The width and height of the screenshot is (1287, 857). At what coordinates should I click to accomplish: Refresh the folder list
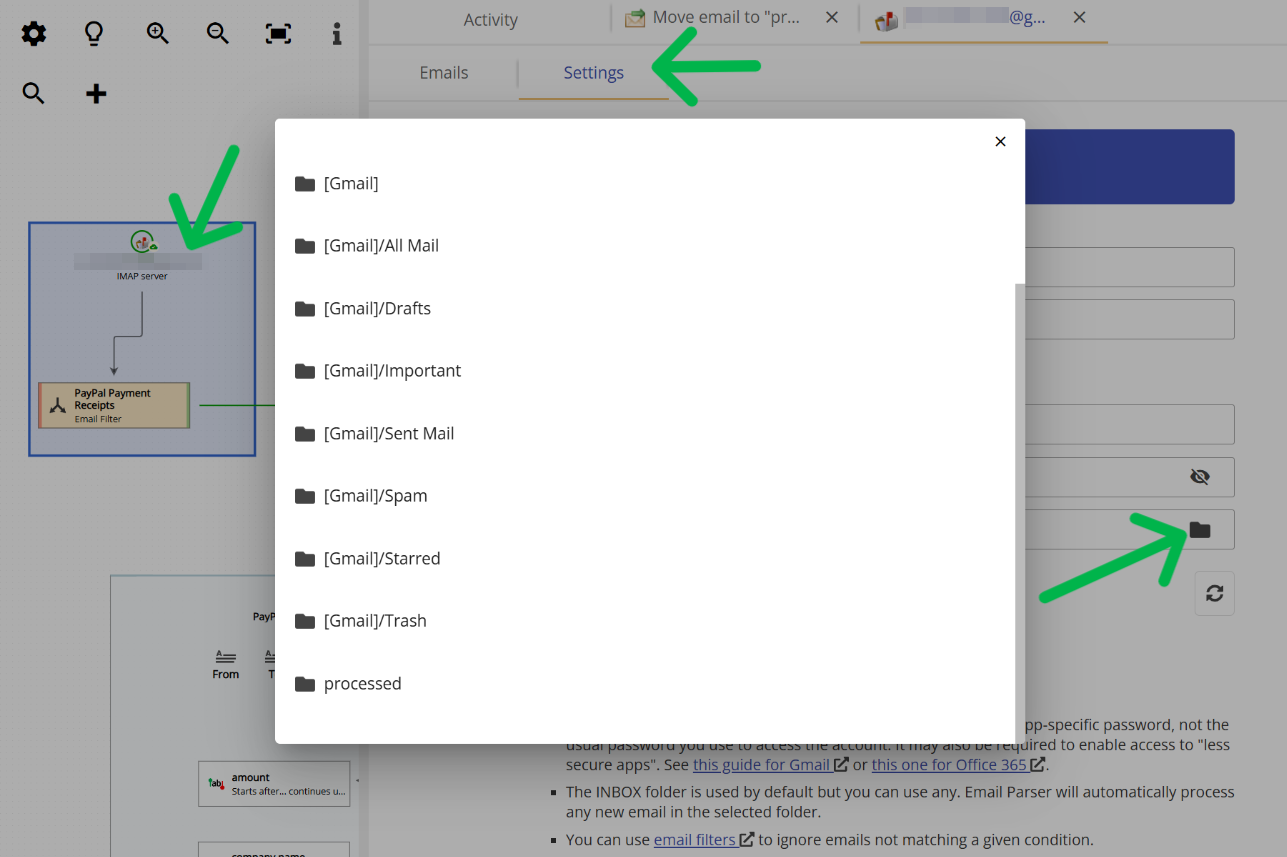(1214, 593)
